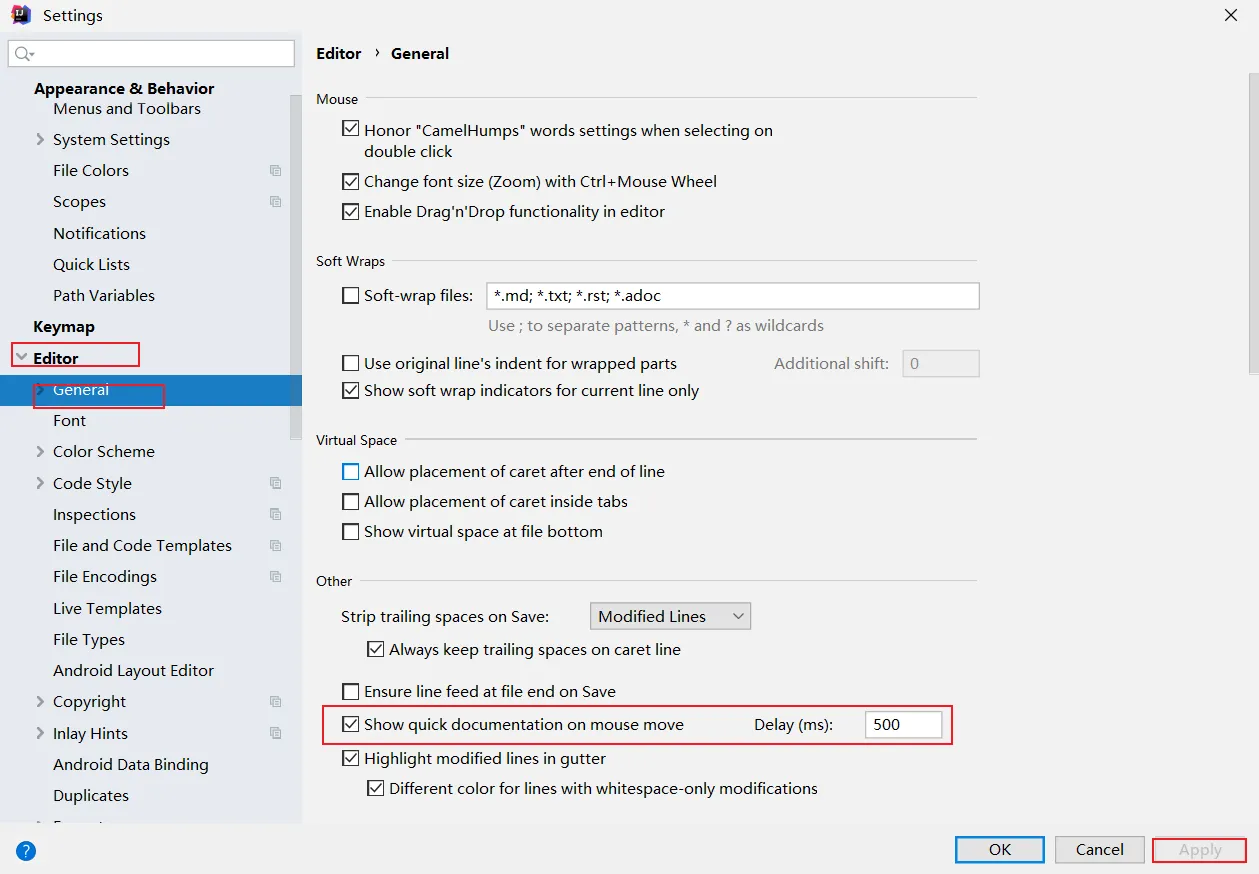Viewport: 1259px width, 874px height.
Task: Click the copy icon beside Scopes
Action: (276, 202)
